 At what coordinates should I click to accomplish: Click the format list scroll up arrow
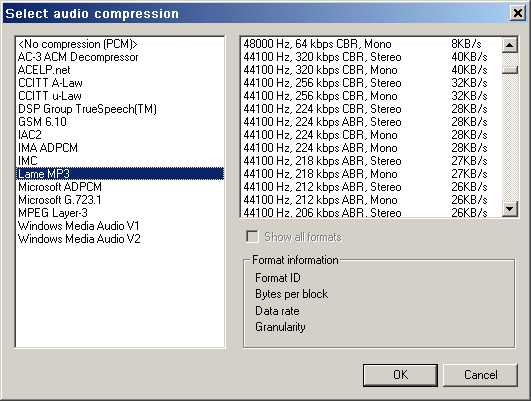click(x=510, y=45)
